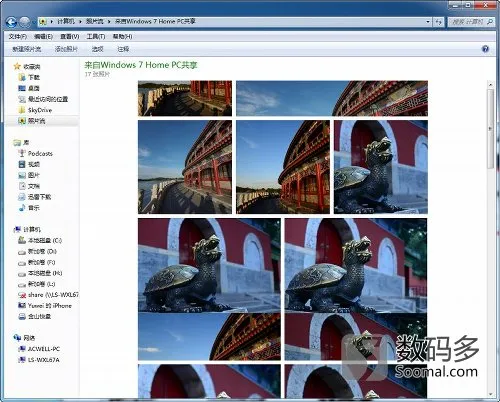Image resolution: width=500 pixels, height=402 pixels.
Task: Select the 新加卷 (L:) drive item
Action: pos(37,284)
